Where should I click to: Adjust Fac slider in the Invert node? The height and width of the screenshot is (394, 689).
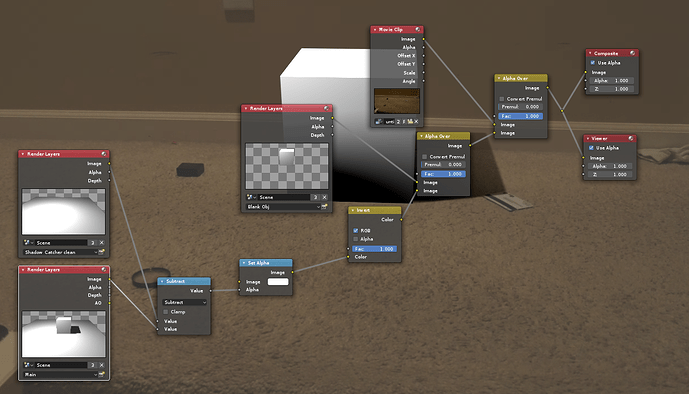tap(375, 249)
